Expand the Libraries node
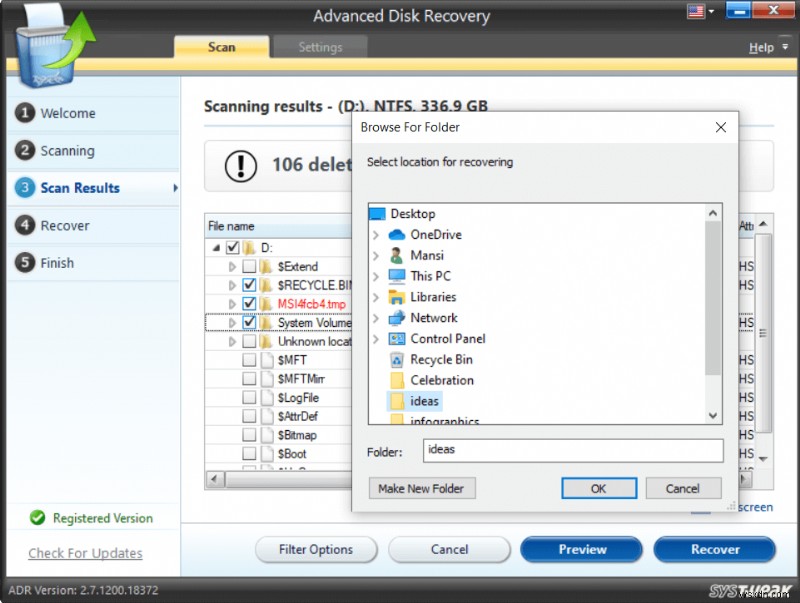Image resolution: width=800 pixels, height=603 pixels. 376,297
